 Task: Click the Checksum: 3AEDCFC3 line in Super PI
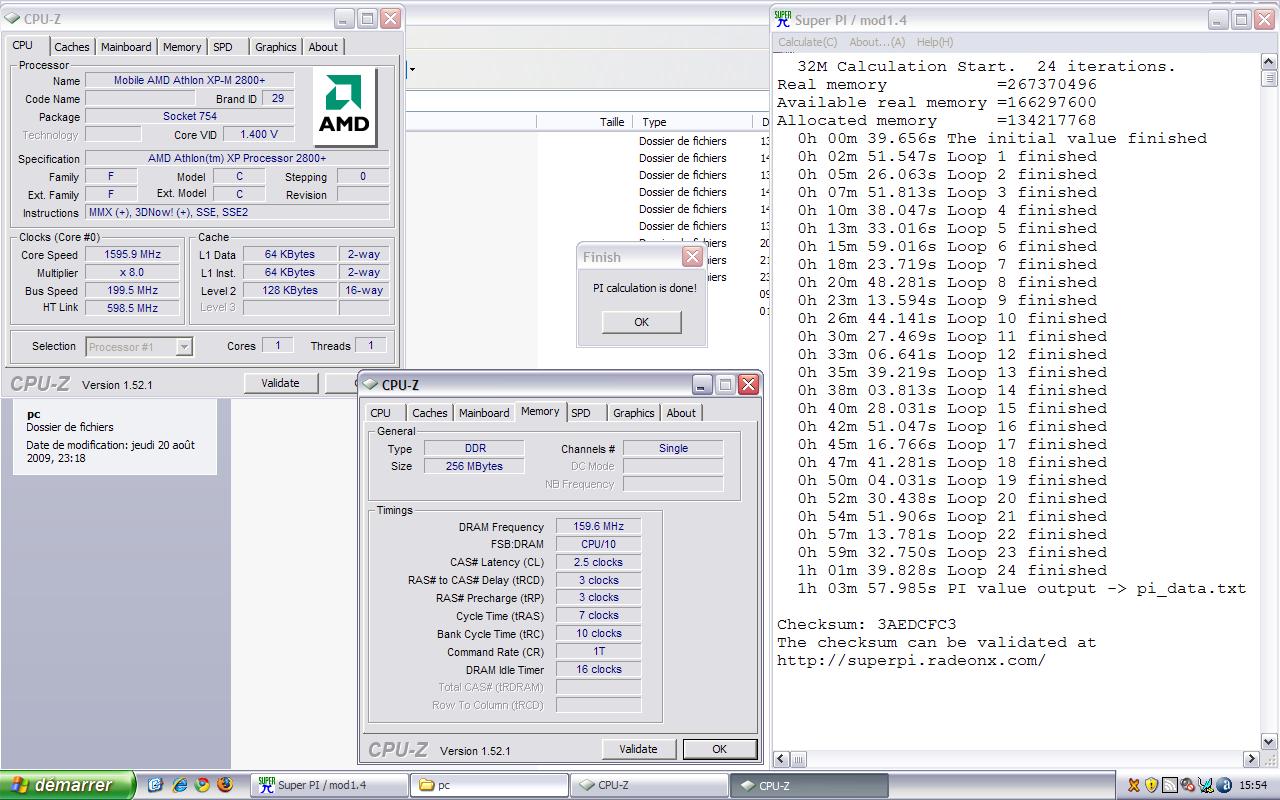pos(867,624)
